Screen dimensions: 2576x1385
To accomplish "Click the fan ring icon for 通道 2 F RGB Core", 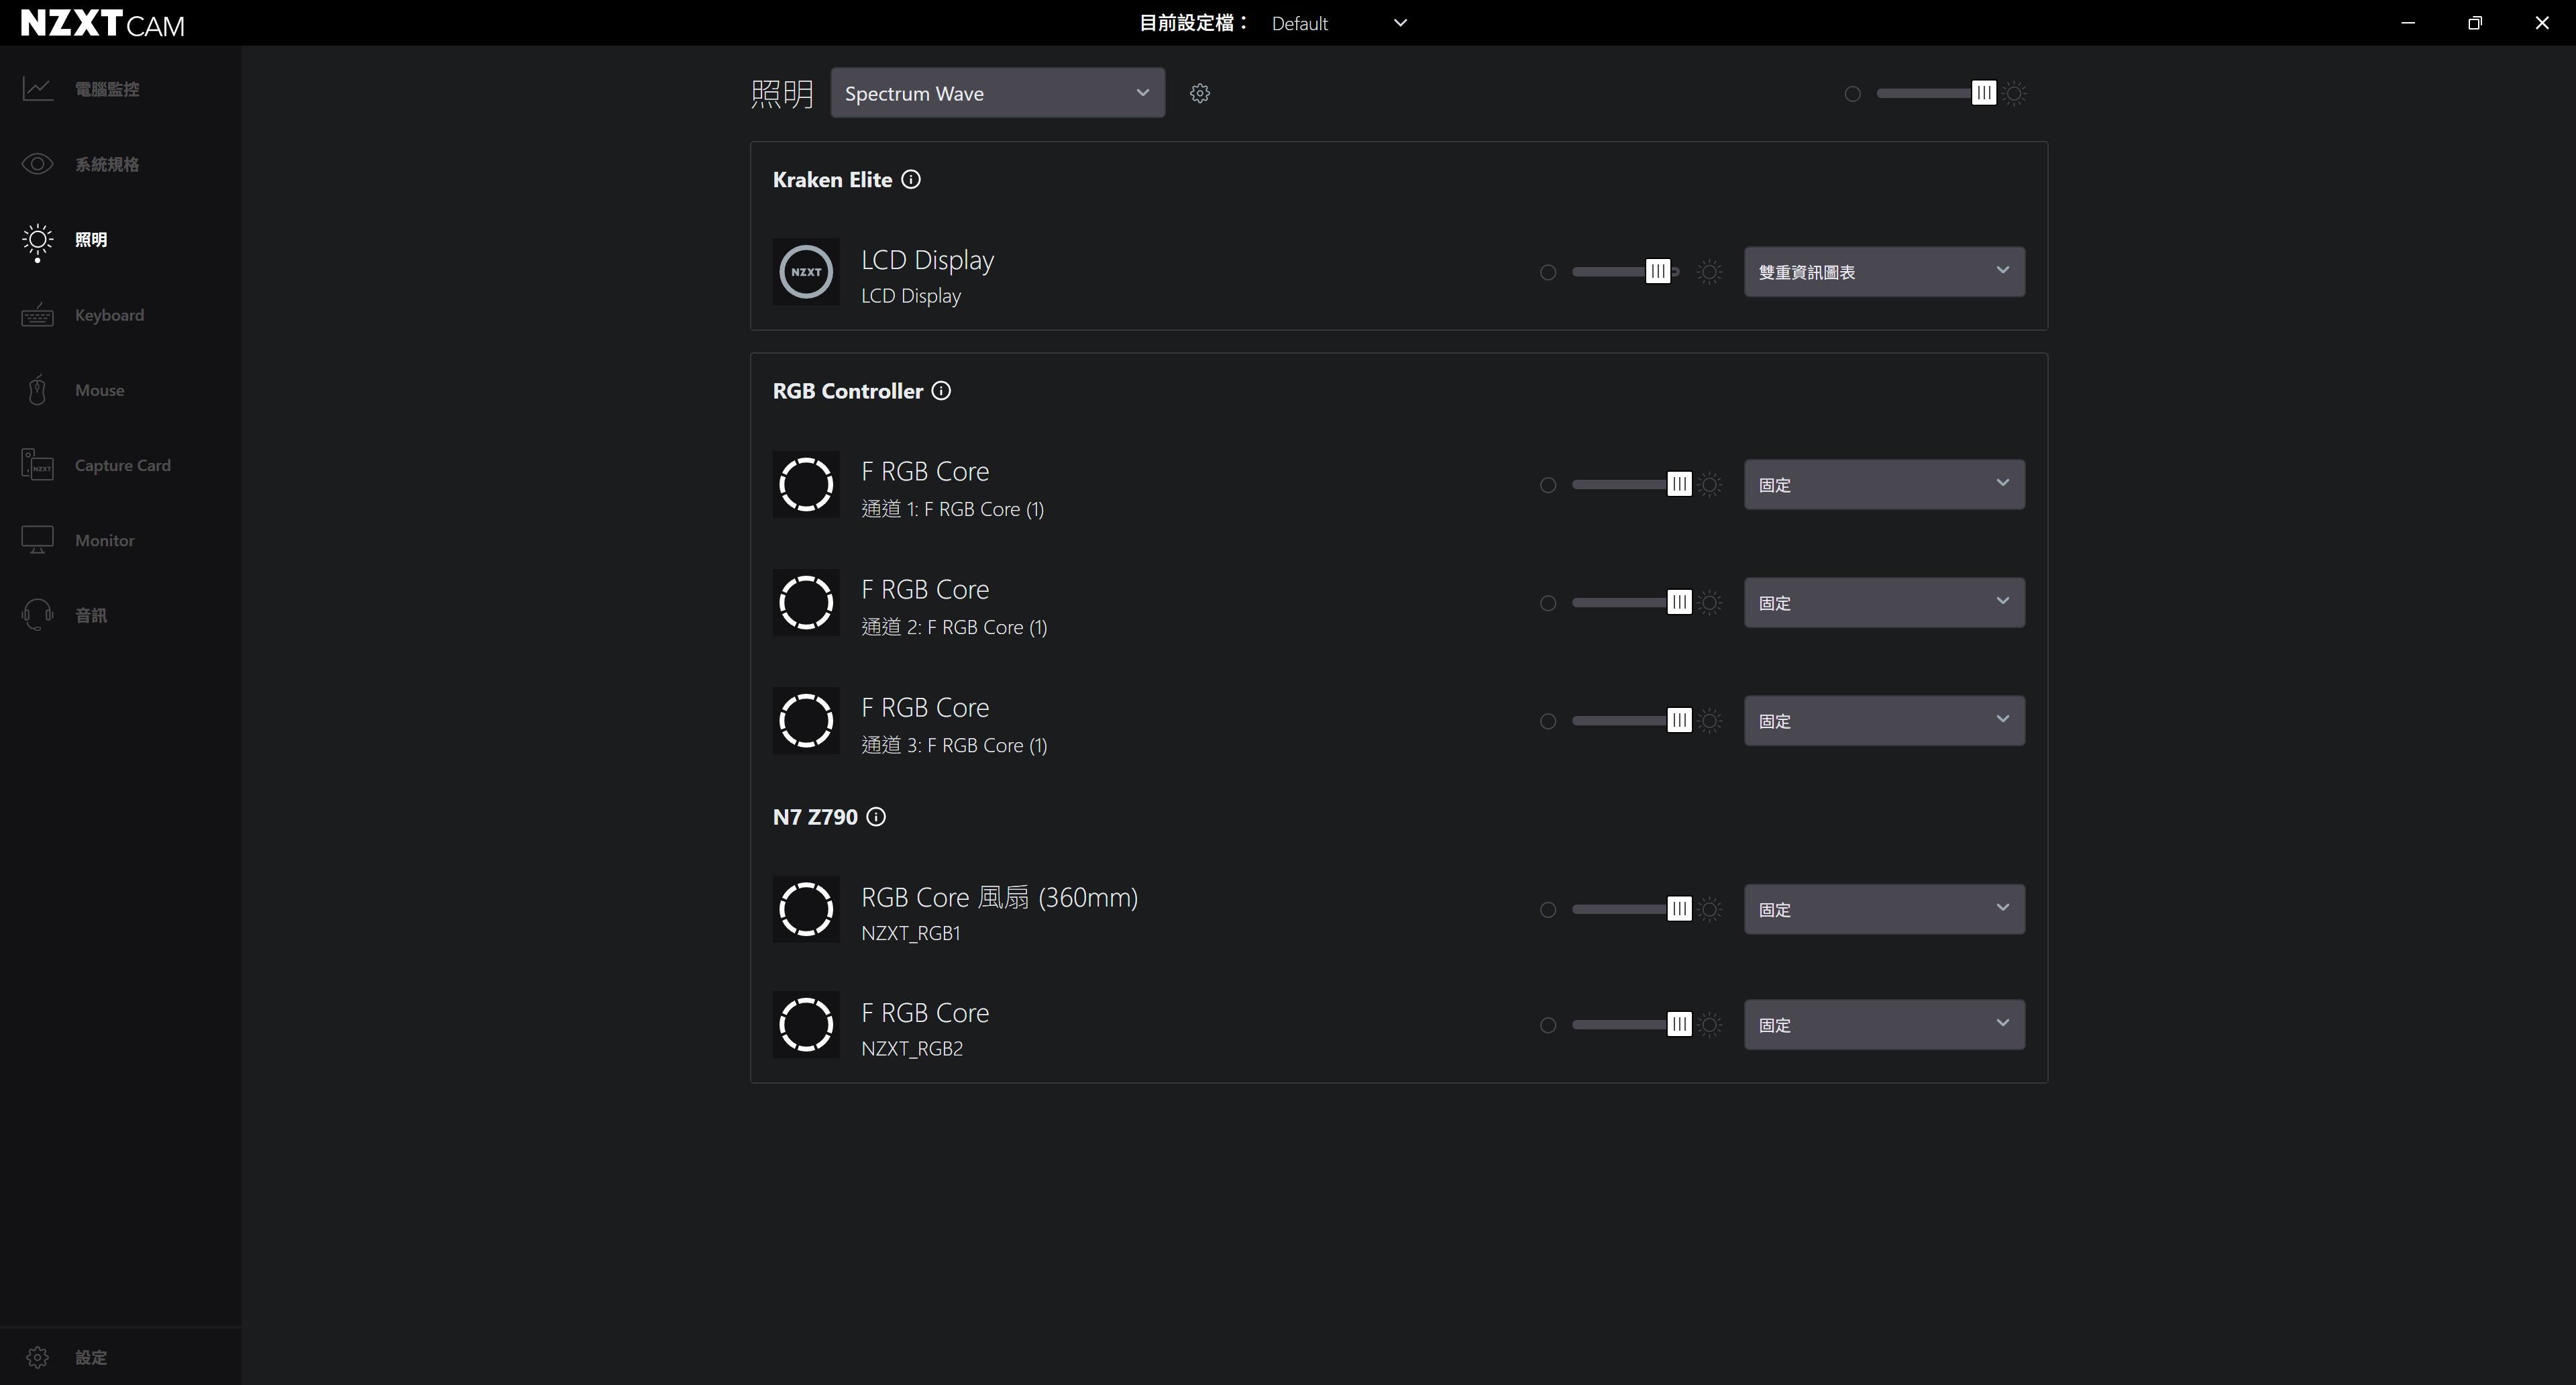I will 806,602.
